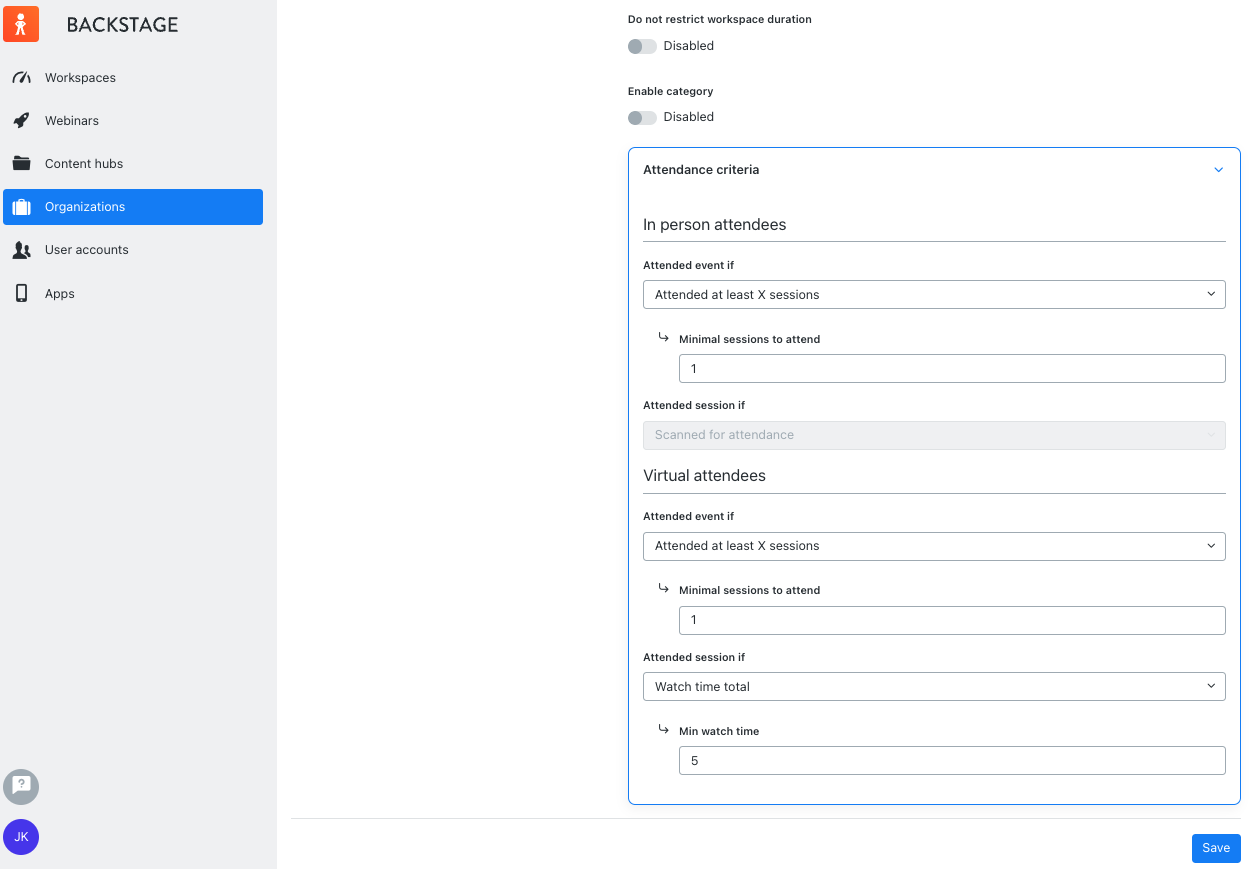
Task: Open the in-person Attended event if dropdown
Action: click(x=934, y=294)
